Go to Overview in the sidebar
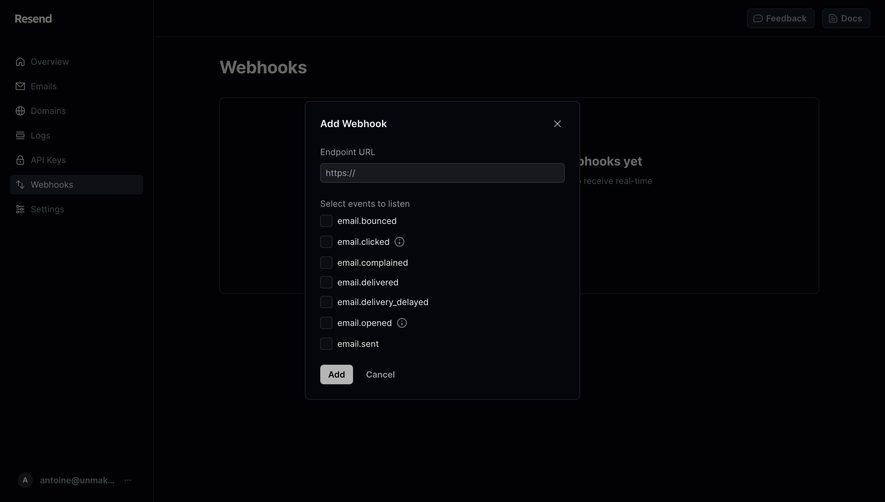The width and height of the screenshot is (885, 502). (76, 62)
